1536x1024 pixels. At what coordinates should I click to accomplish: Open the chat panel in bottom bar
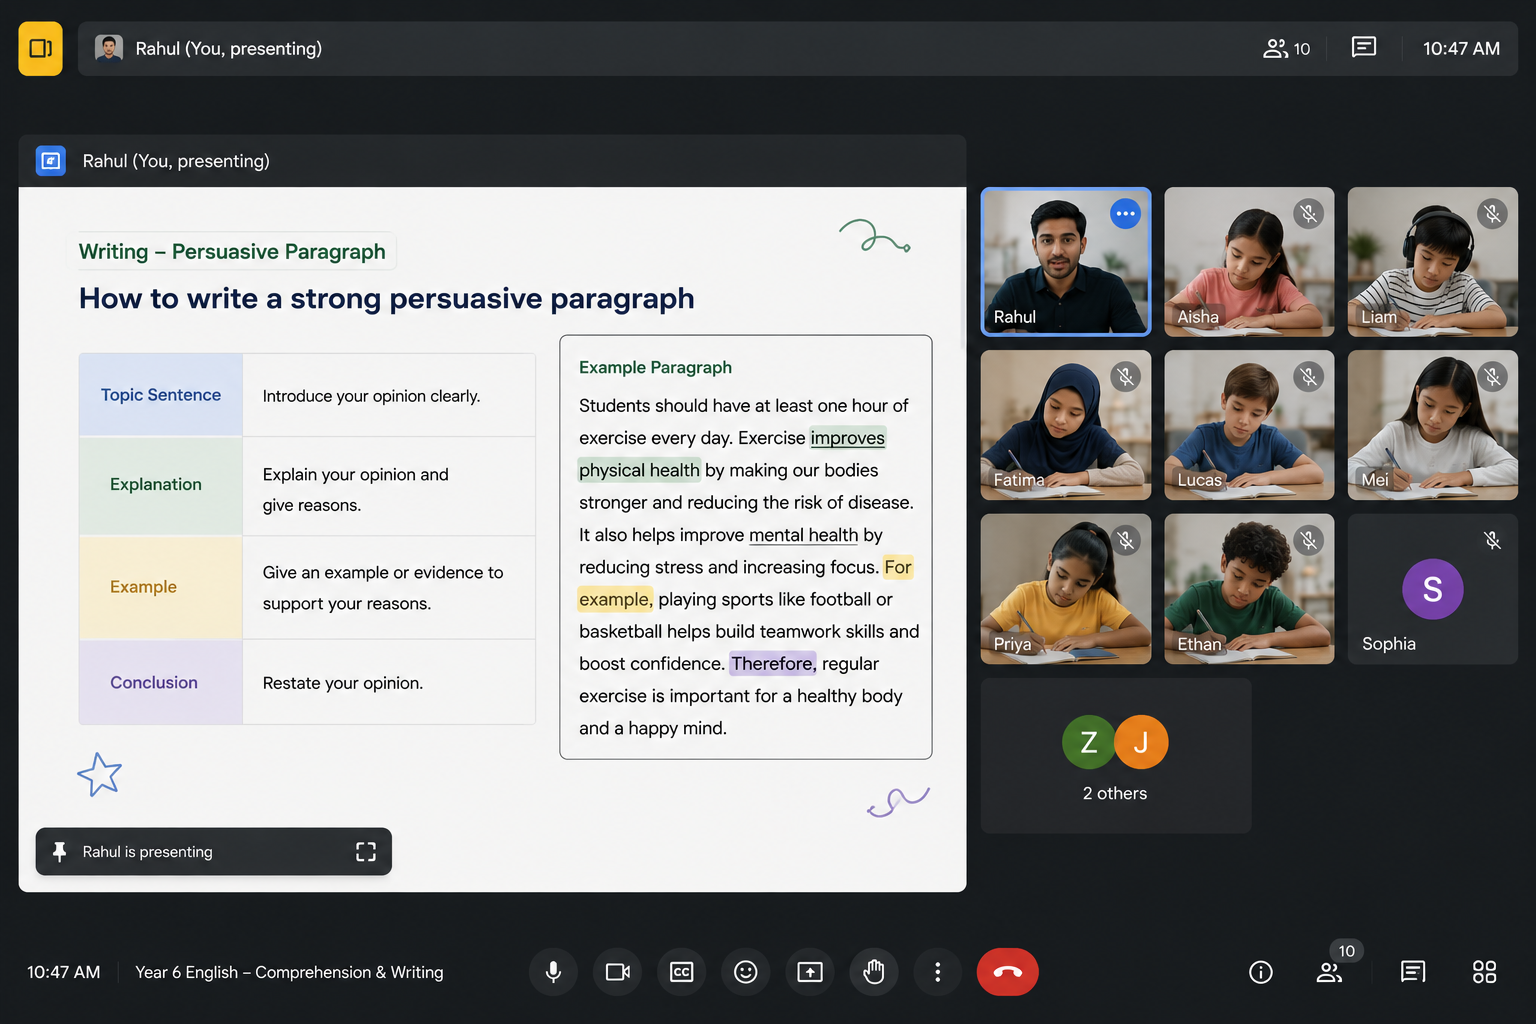tap(1413, 972)
